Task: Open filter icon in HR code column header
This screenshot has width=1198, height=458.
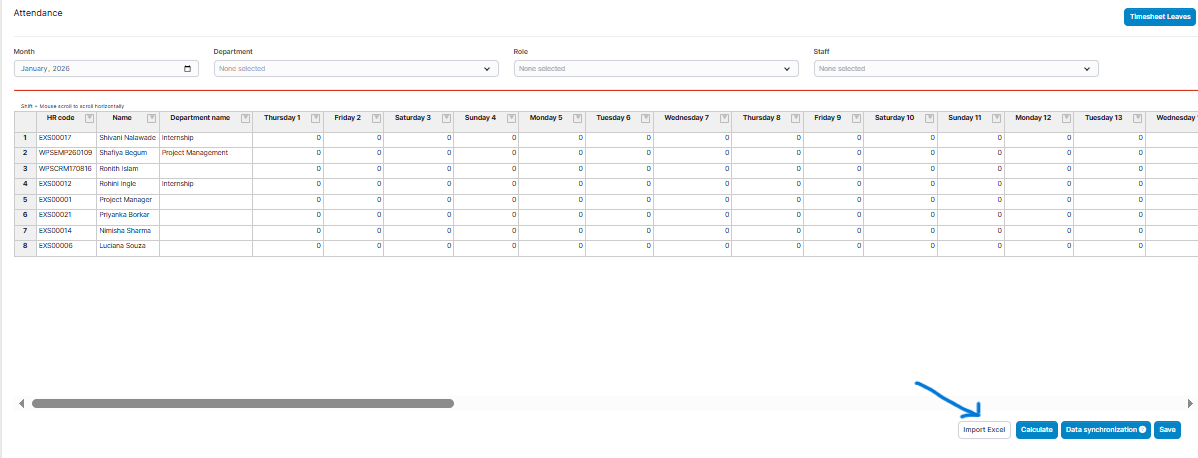Action: pos(90,118)
